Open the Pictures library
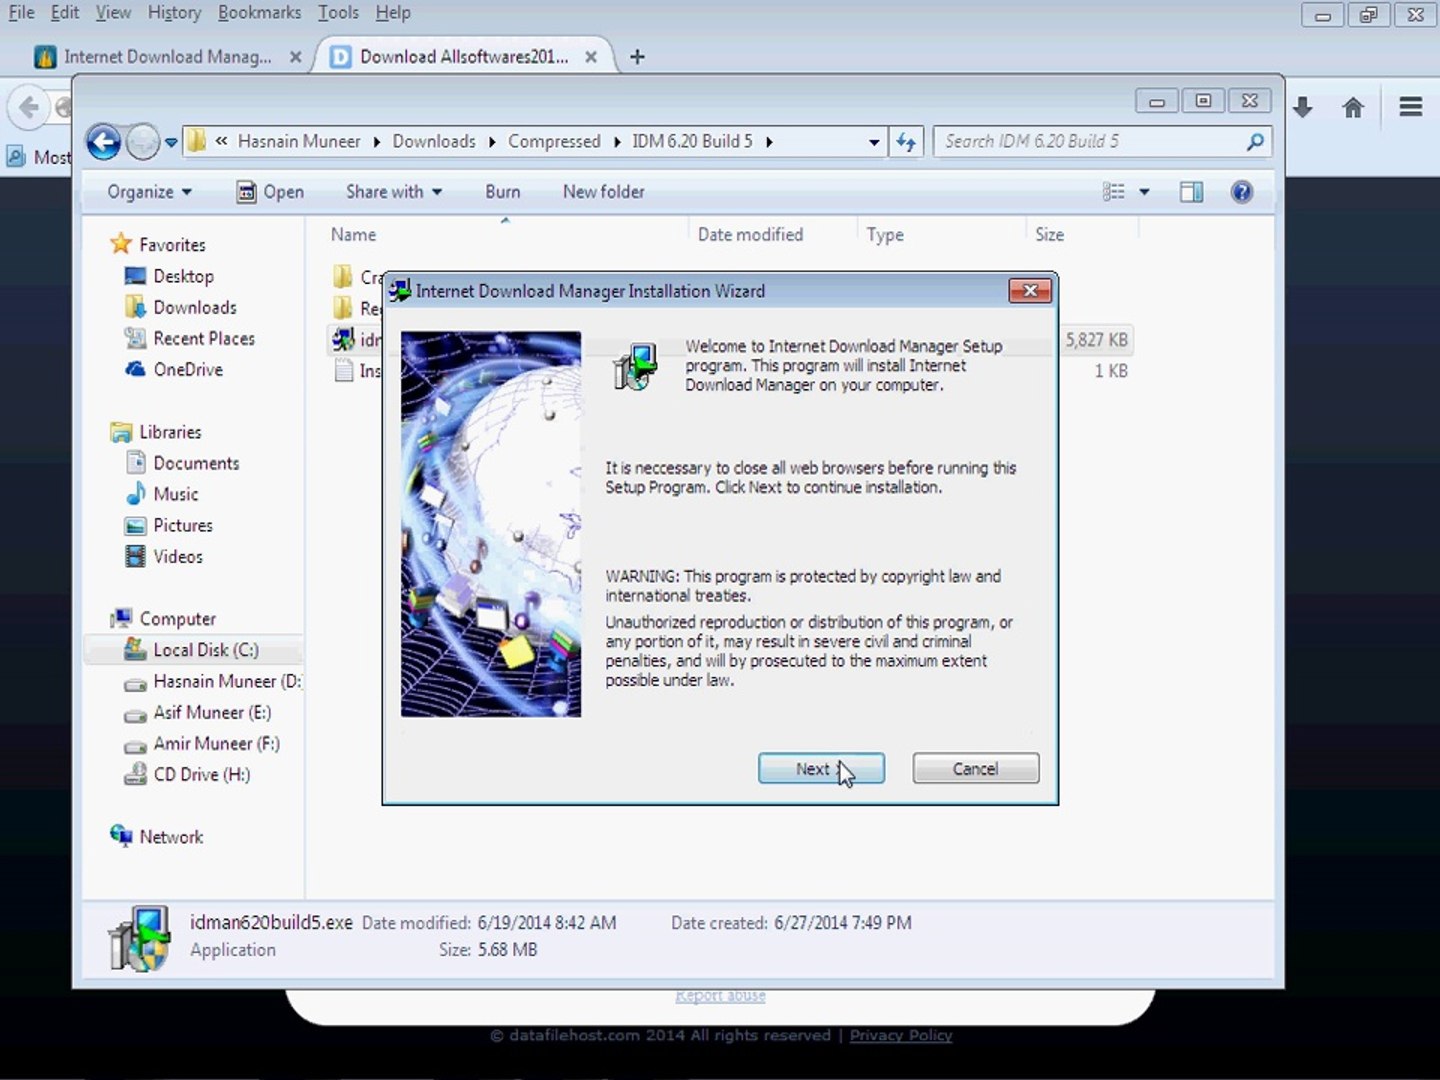This screenshot has width=1440, height=1080. tap(183, 525)
